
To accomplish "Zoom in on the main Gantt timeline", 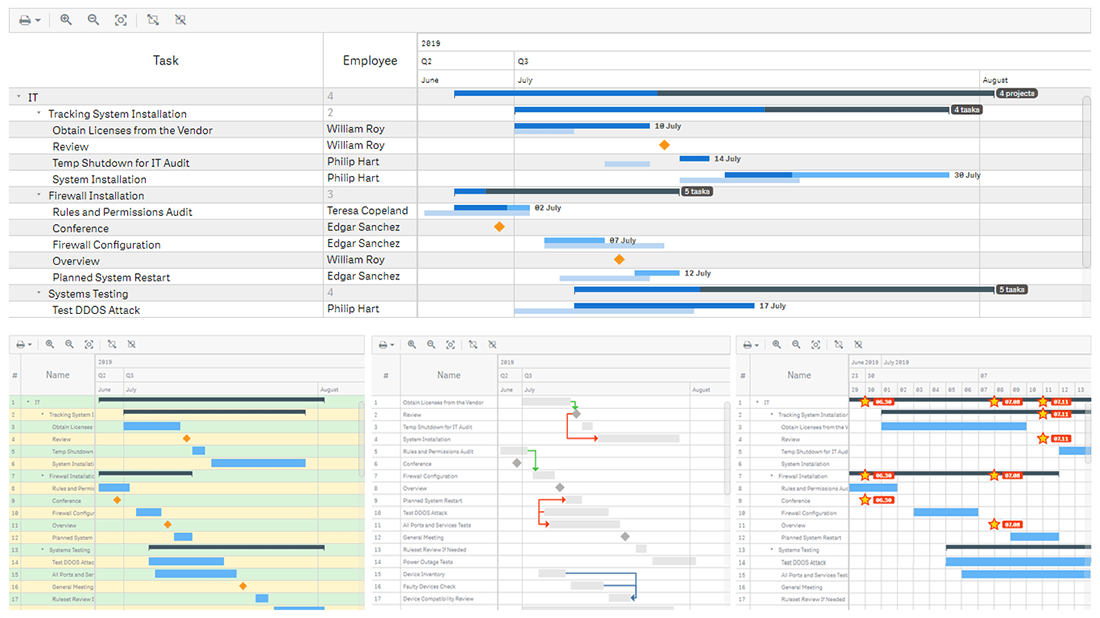I will (x=65, y=19).
